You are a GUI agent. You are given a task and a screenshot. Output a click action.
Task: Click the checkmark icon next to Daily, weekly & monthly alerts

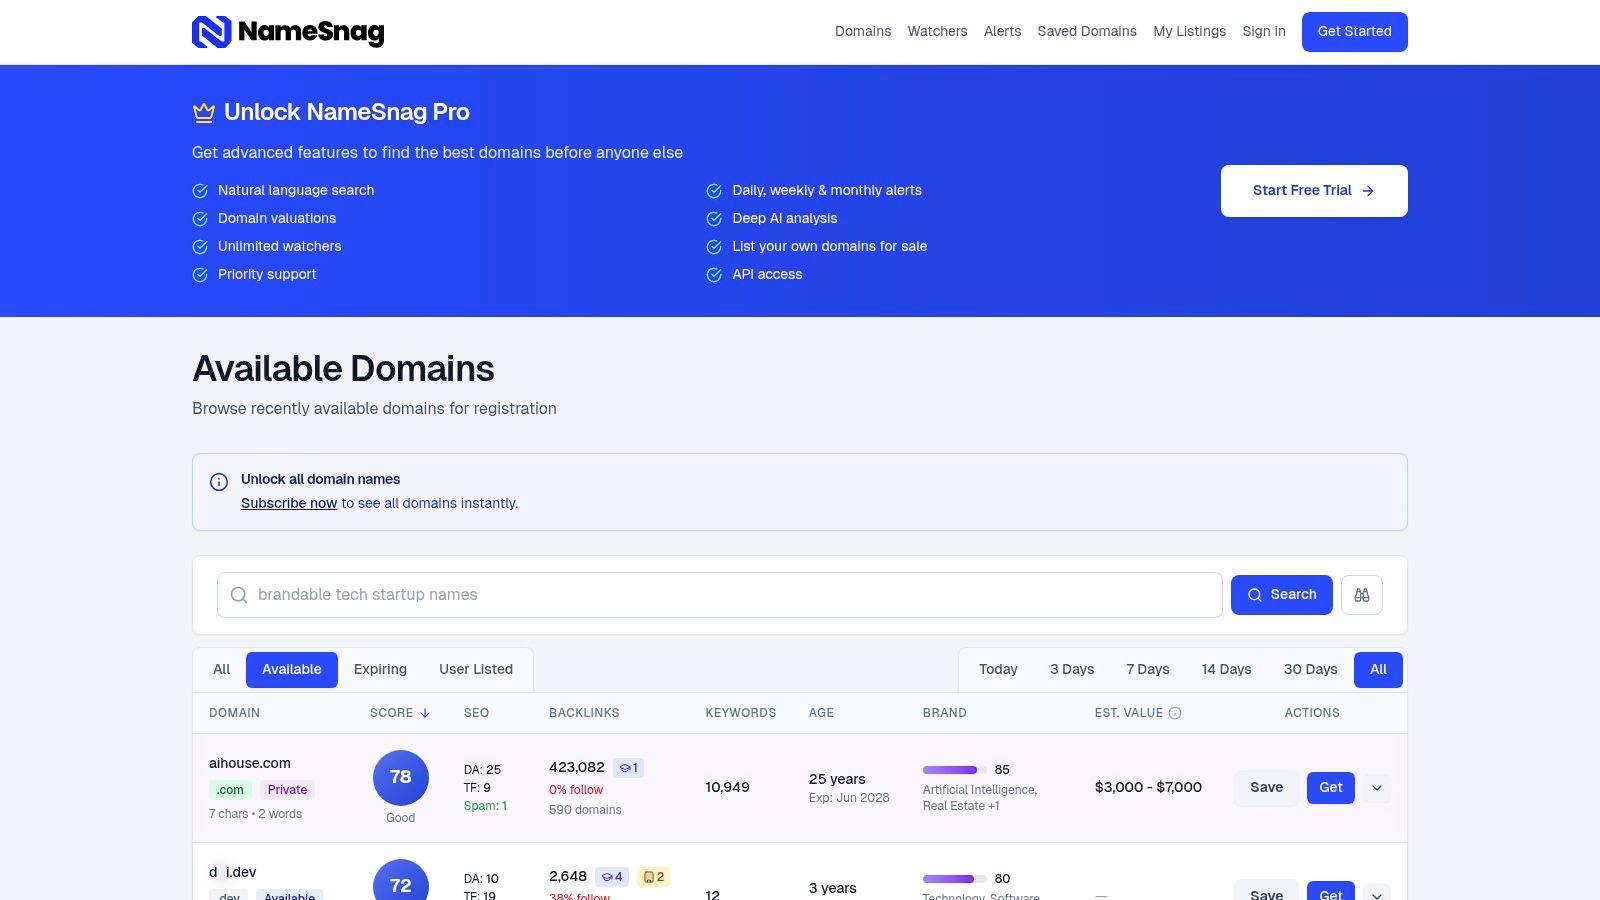click(714, 191)
